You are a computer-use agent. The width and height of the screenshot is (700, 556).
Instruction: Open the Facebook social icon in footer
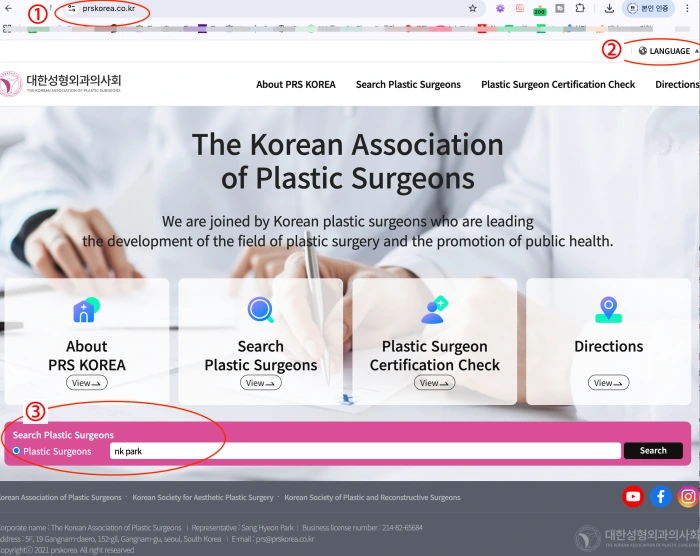(660, 496)
